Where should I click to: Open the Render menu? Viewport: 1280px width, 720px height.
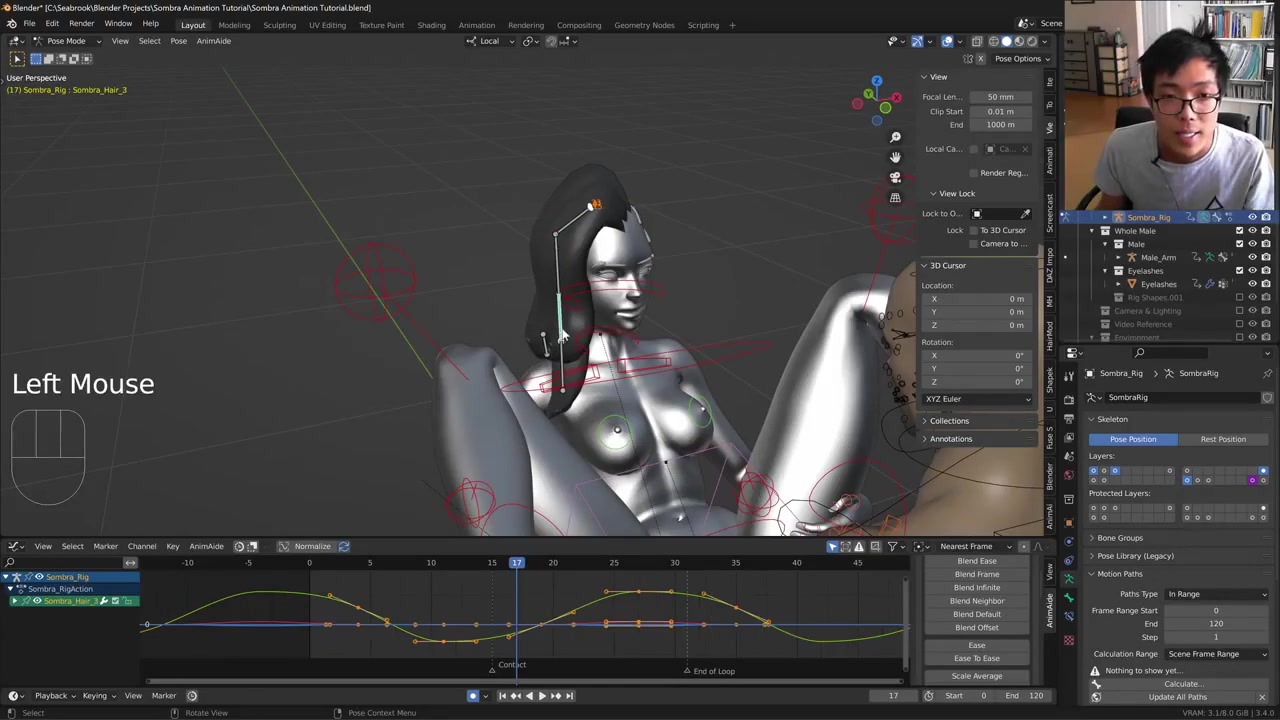[81, 24]
